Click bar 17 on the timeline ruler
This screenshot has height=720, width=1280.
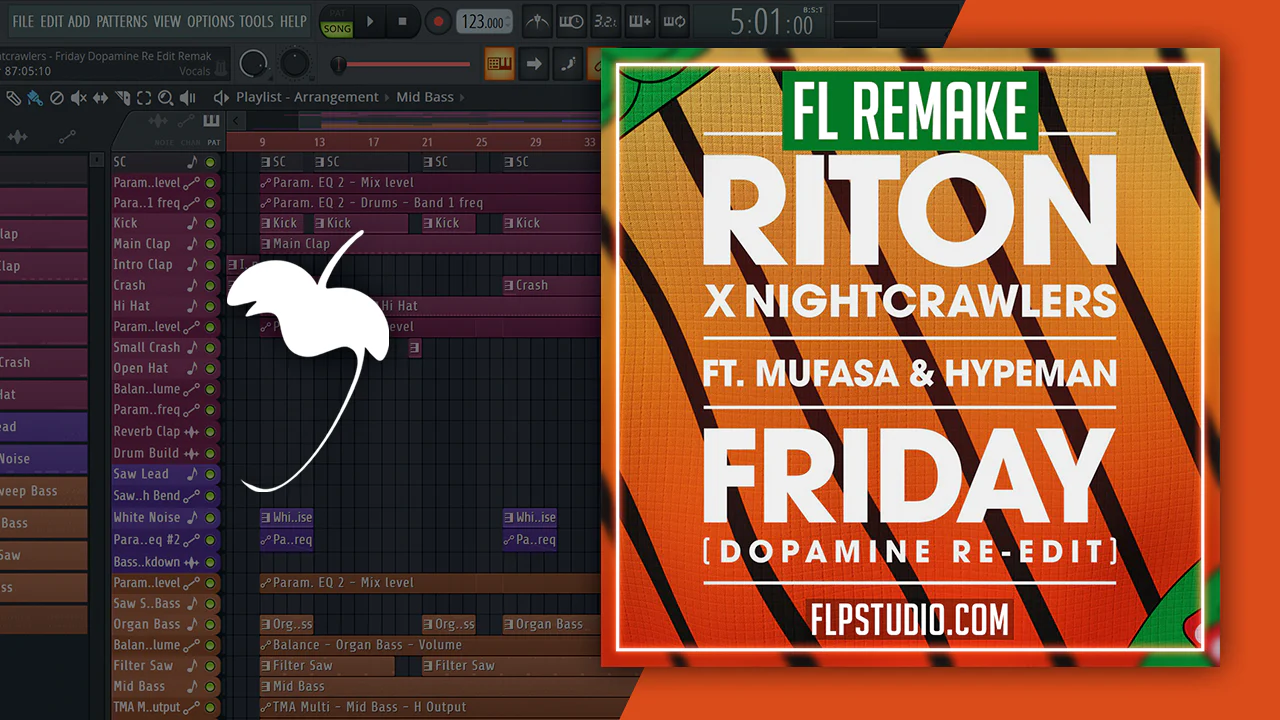point(373,142)
